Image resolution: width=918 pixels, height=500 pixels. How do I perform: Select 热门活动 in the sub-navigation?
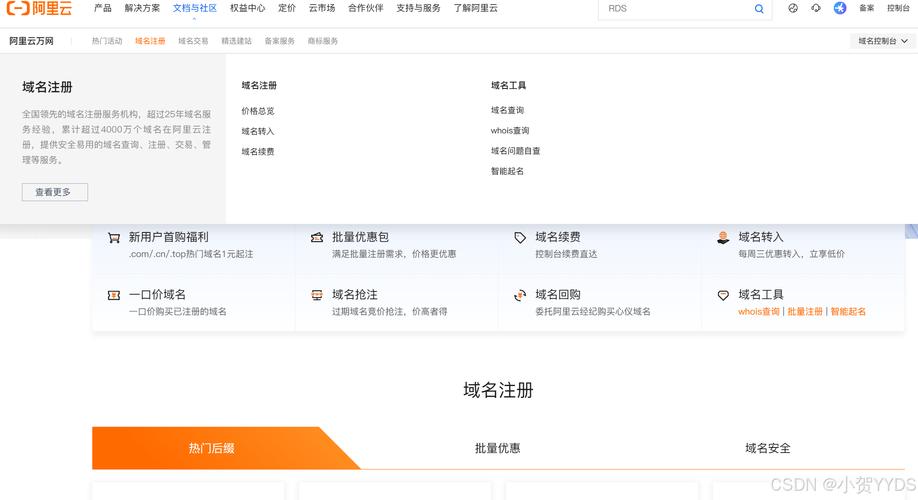(x=107, y=41)
